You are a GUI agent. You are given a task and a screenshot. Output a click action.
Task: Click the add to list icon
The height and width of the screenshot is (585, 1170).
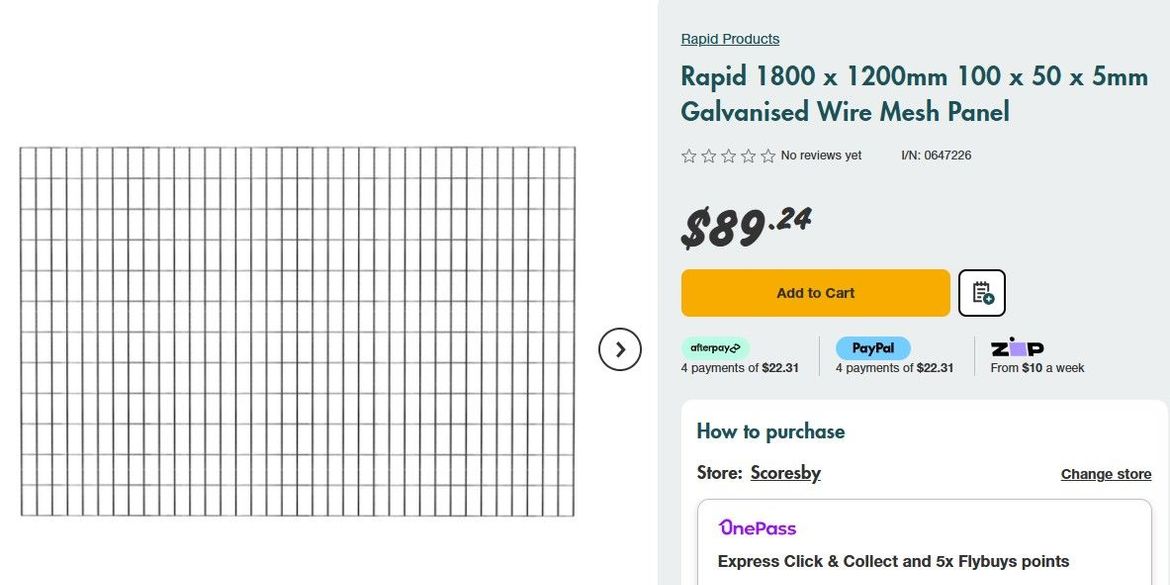coord(981,293)
